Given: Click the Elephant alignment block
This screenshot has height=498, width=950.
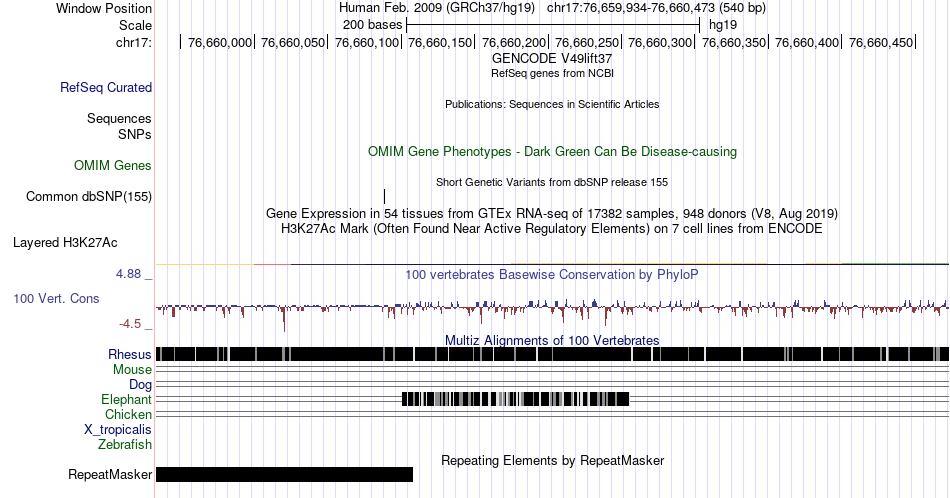Looking at the screenshot, I should (516, 399).
